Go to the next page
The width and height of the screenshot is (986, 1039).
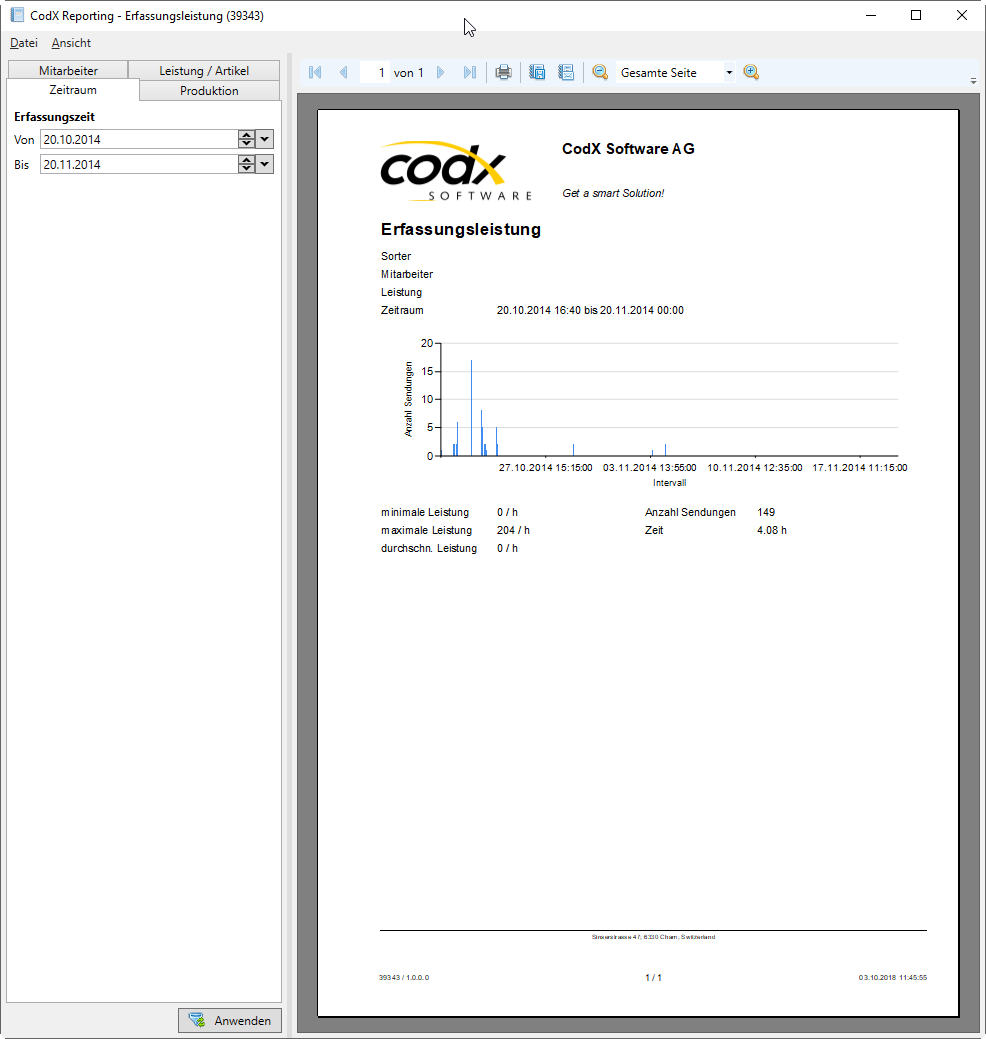(440, 72)
